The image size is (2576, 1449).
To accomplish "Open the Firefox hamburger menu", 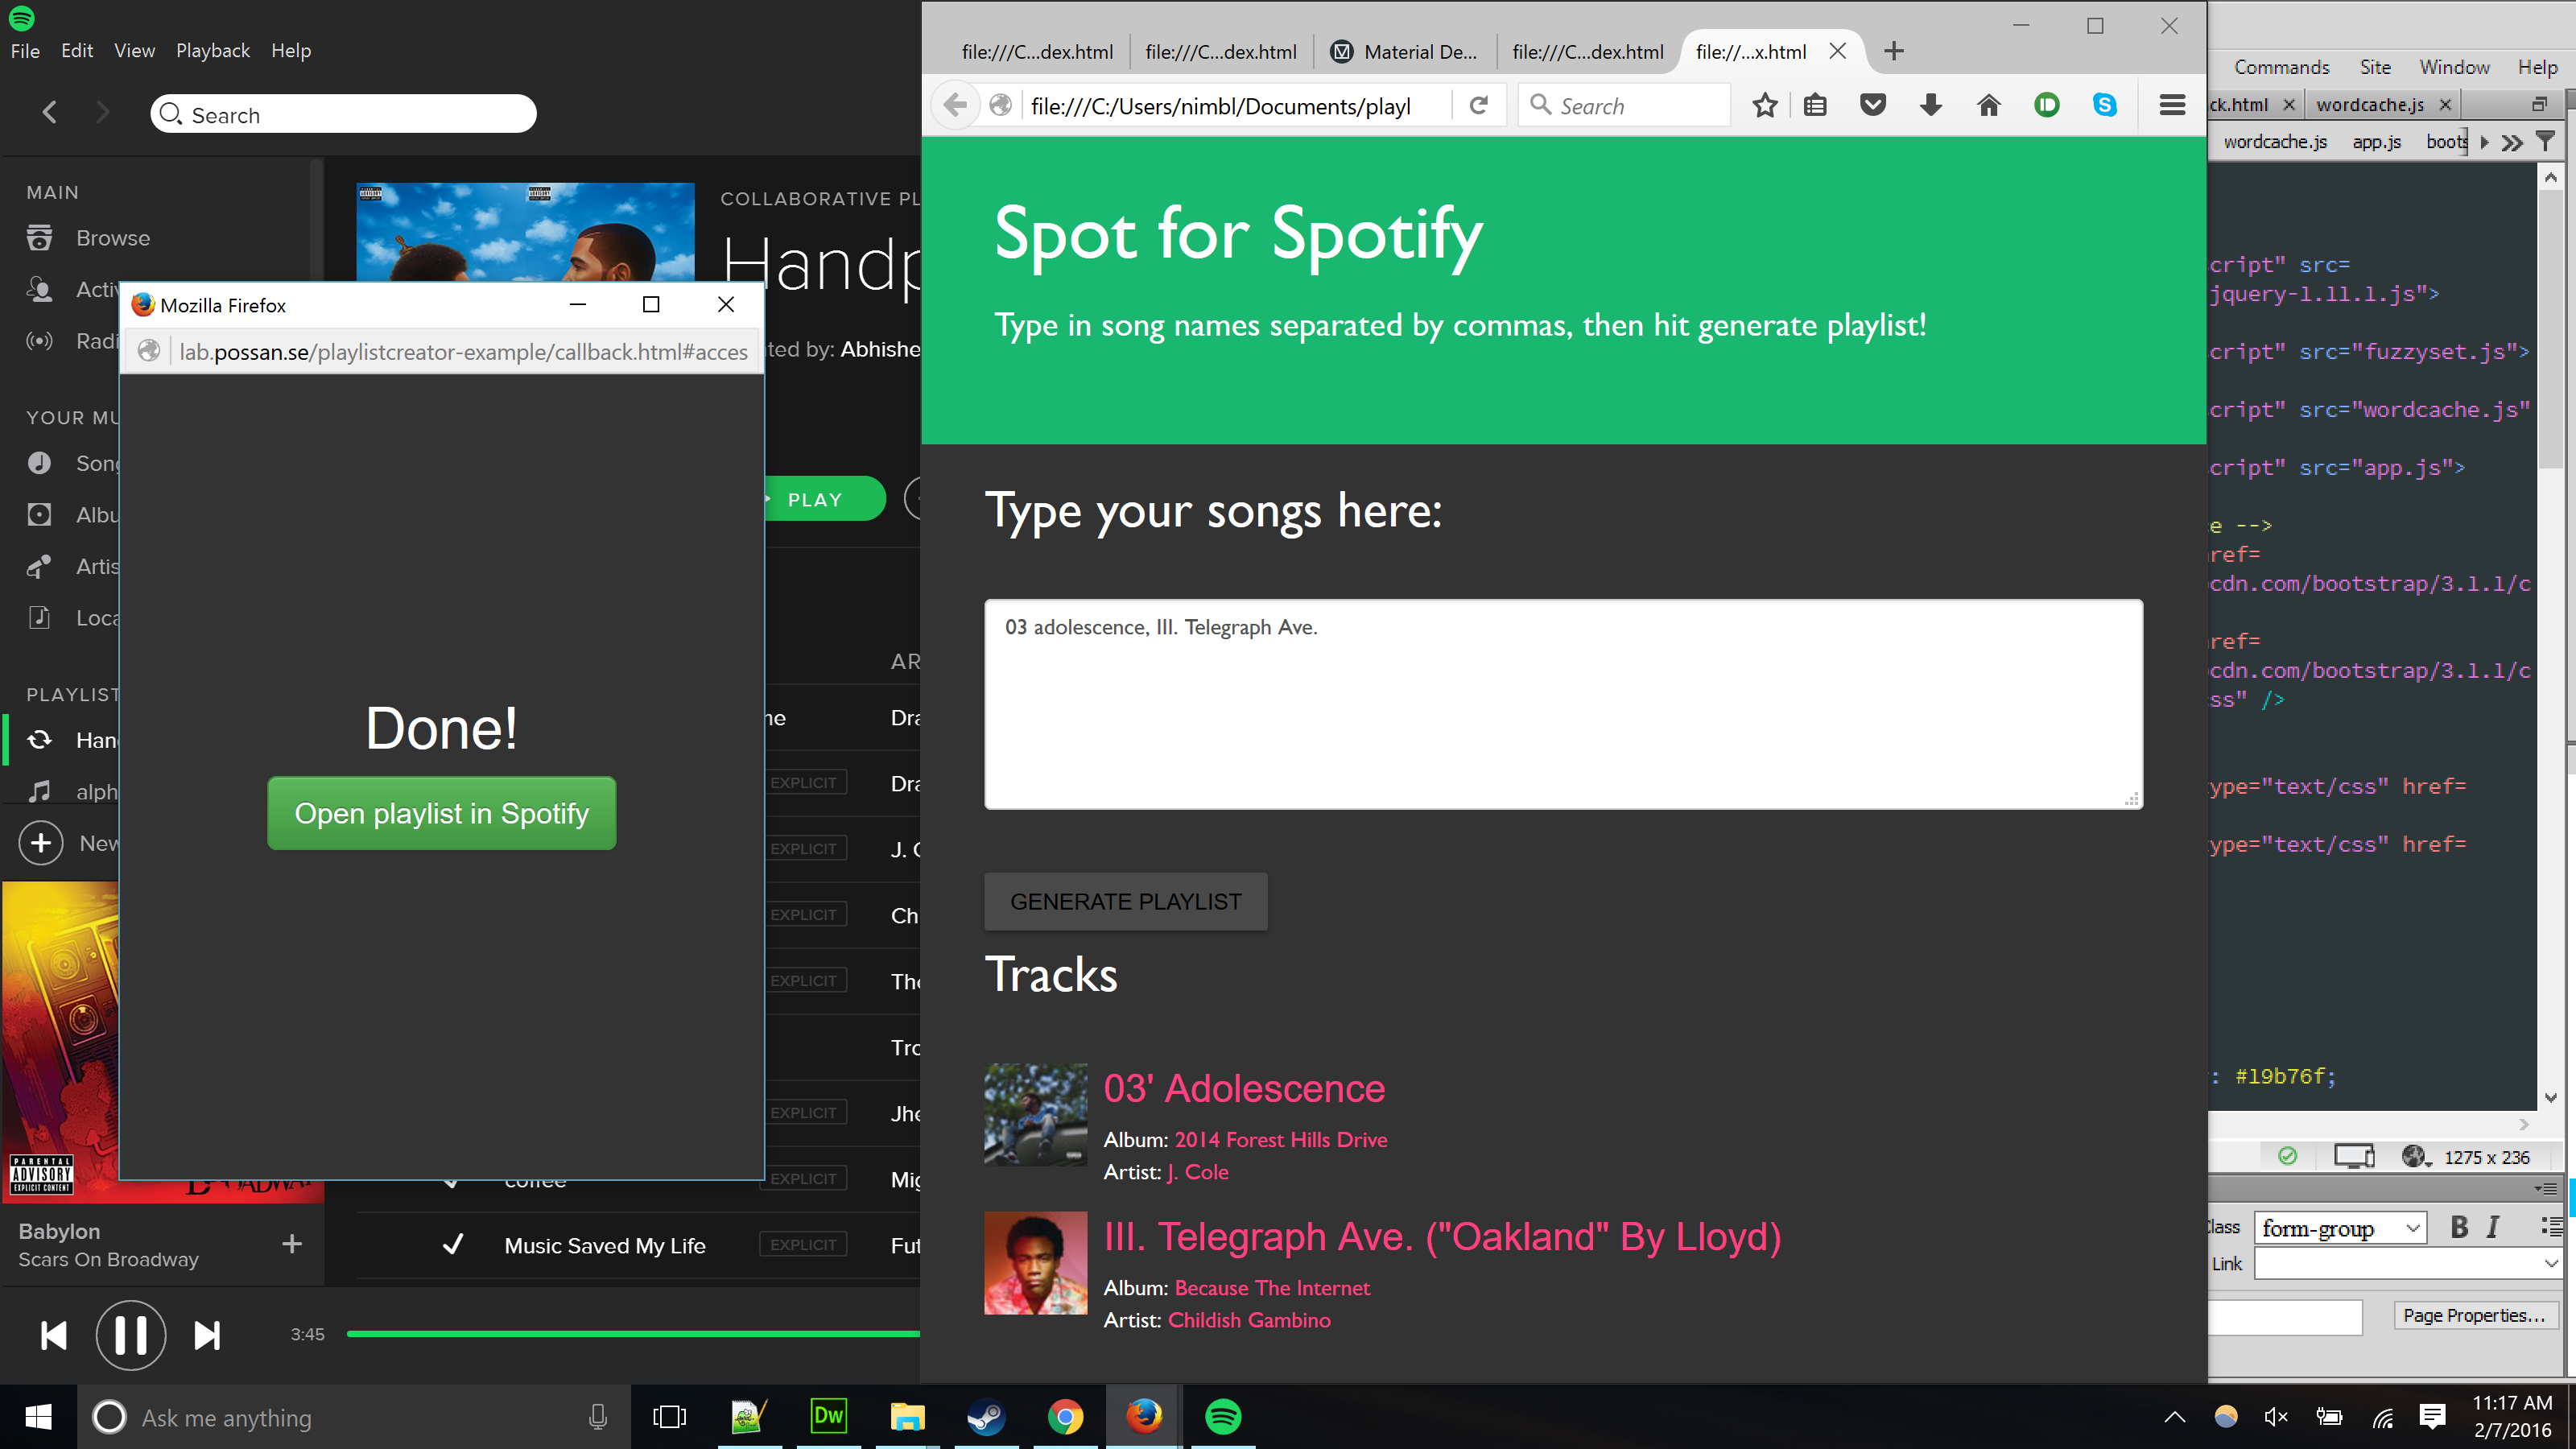I will pyautogui.click(x=2172, y=105).
